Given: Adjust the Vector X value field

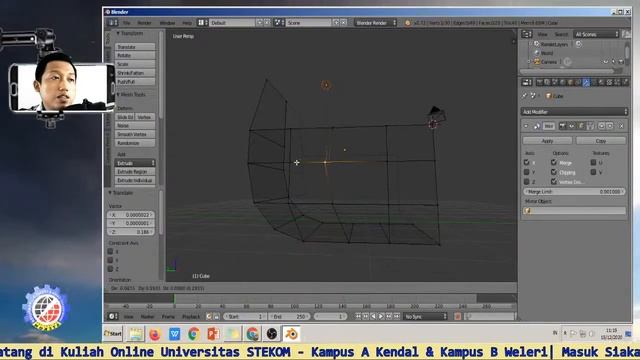Looking at the screenshot, I should (131, 215).
